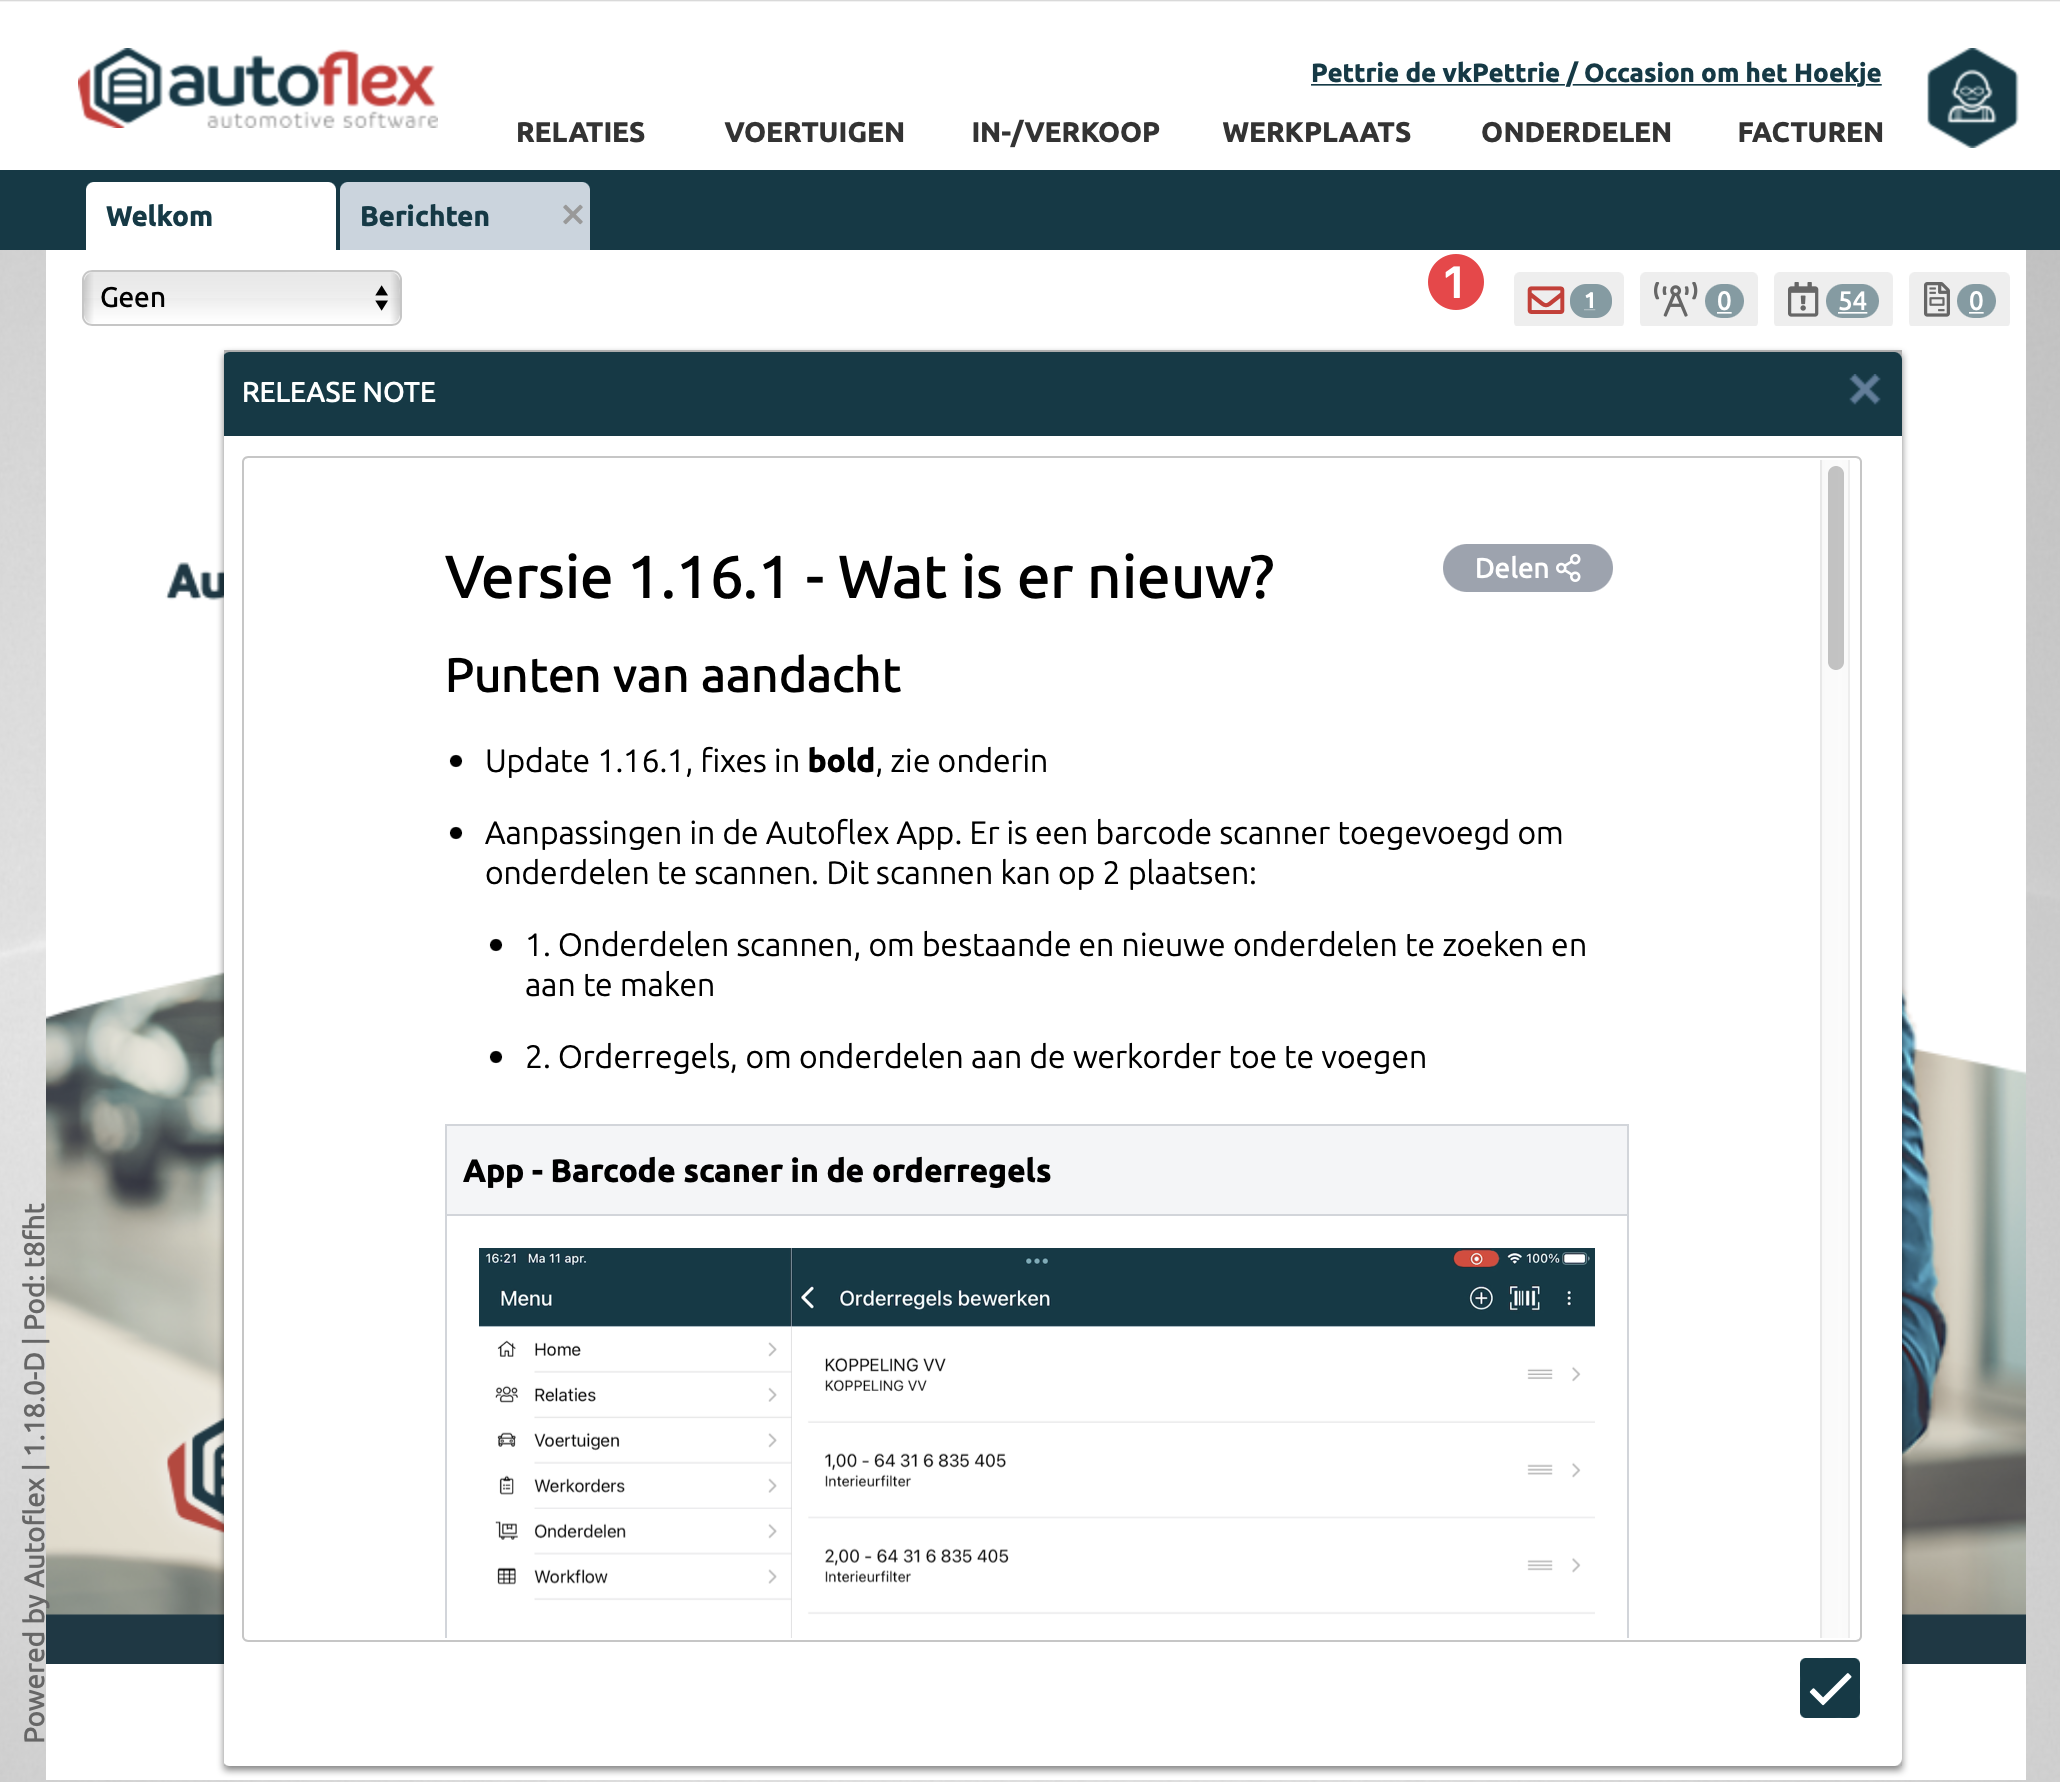Click the broadcast antenna notifications icon
Viewport: 2060px width, 1782px height.
click(1675, 300)
